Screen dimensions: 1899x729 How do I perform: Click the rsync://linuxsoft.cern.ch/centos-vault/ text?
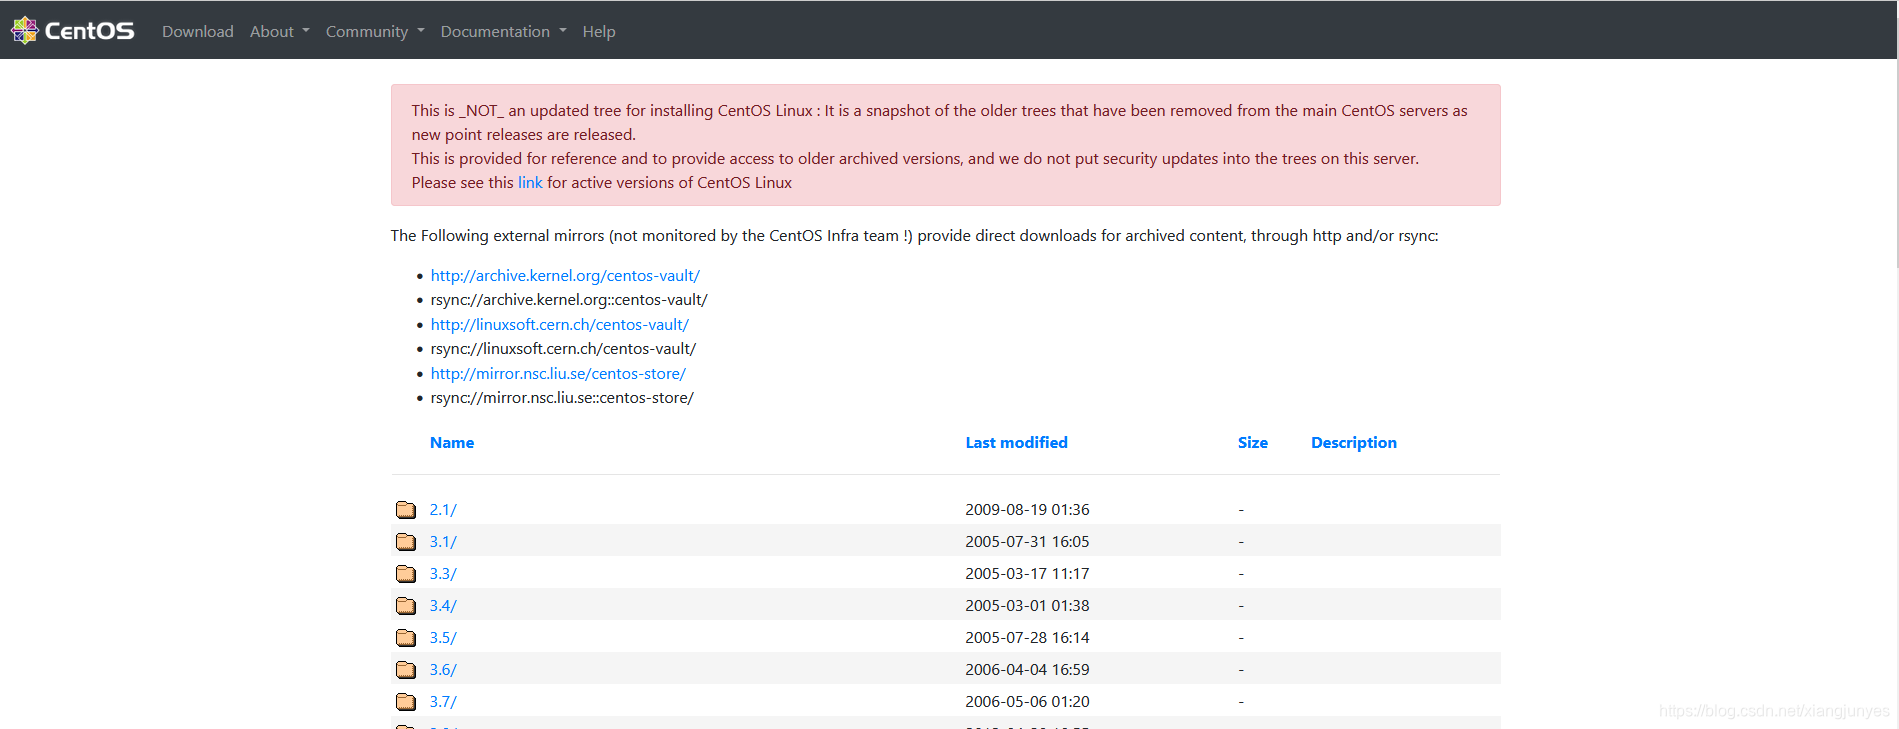[x=563, y=349]
